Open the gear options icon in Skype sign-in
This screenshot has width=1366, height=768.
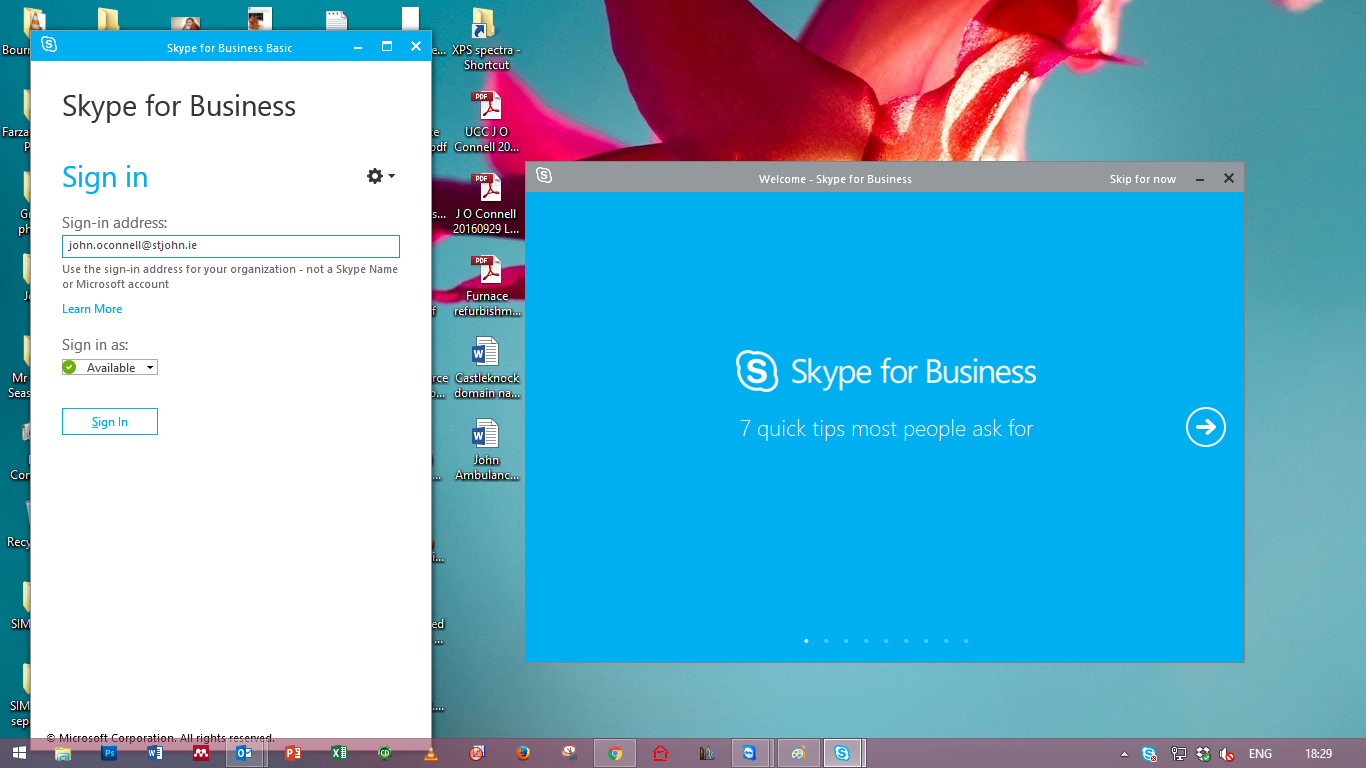[x=375, y=176]
